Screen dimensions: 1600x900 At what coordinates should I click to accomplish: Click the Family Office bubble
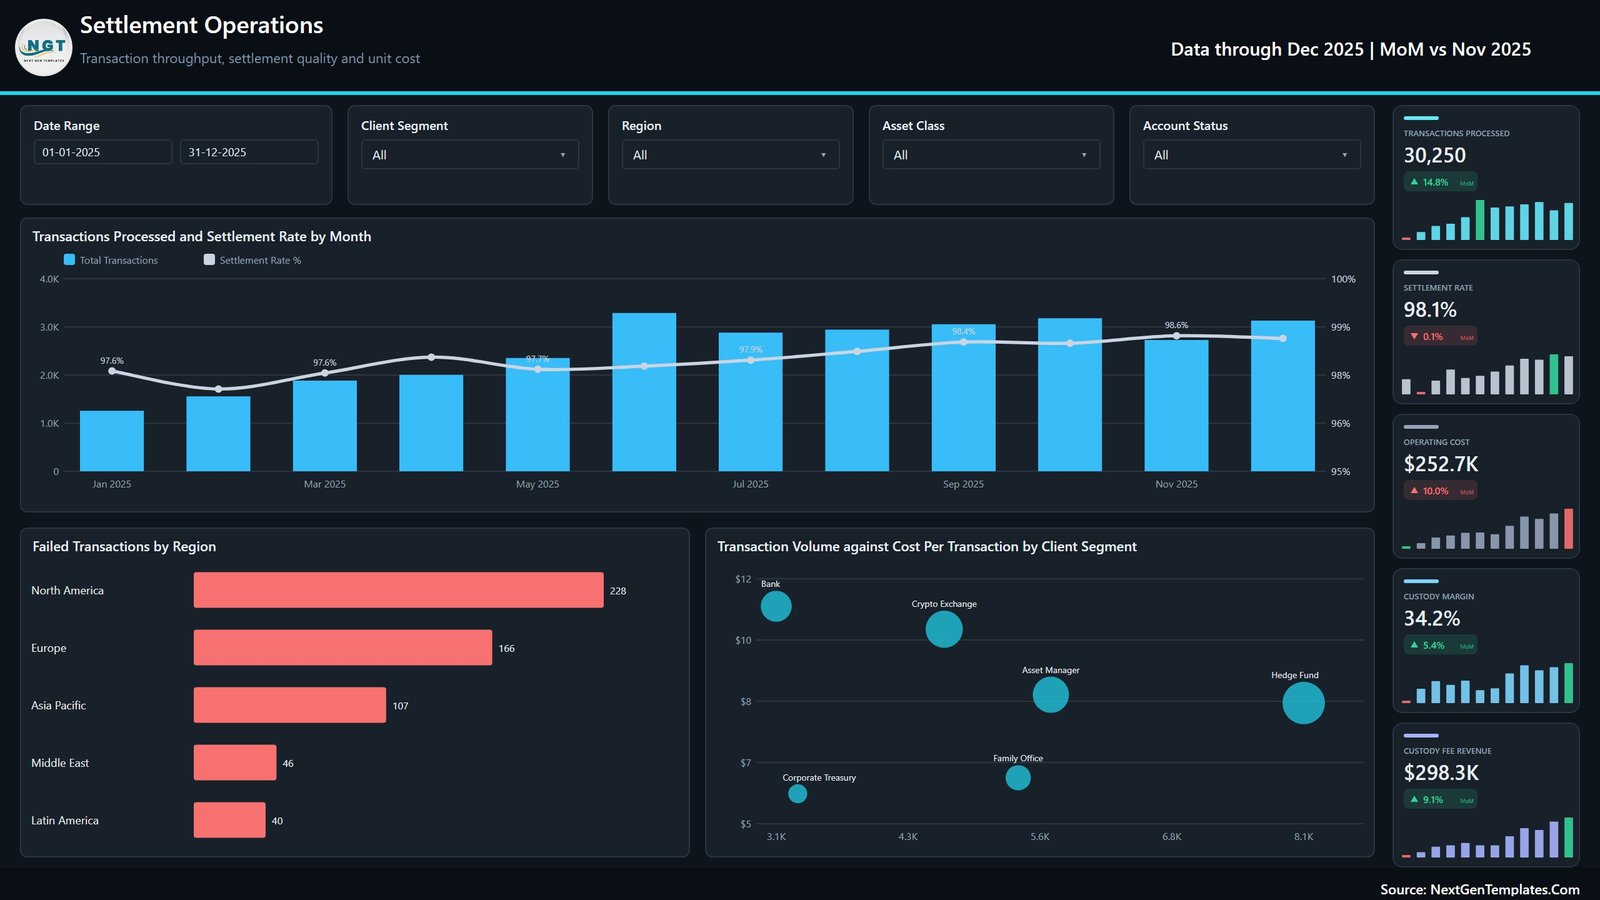pyautogui.click(x=1018, y=777)
